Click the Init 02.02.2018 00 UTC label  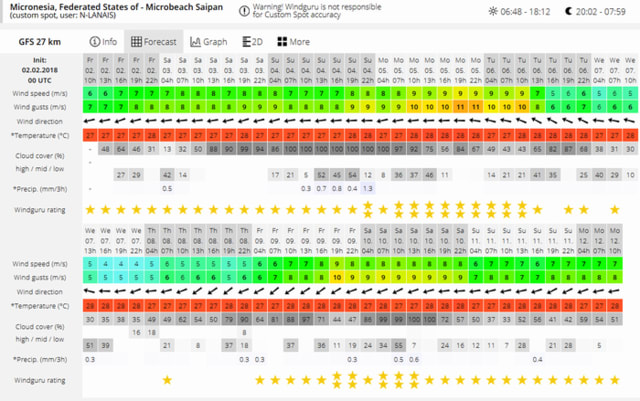click(x=40, y=70)
